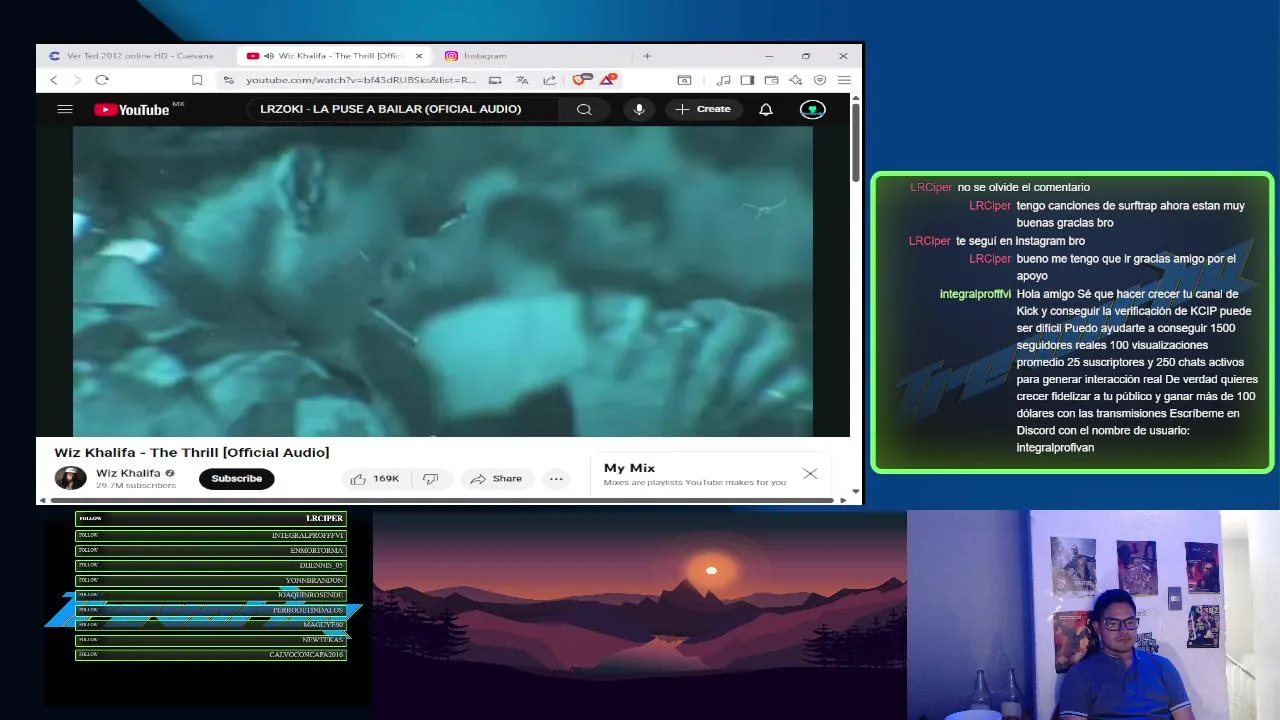The width and height of the screenshot is (1280, 720).
Task: Dislike the Wiz Khalifa video
Action: [431, 478]
